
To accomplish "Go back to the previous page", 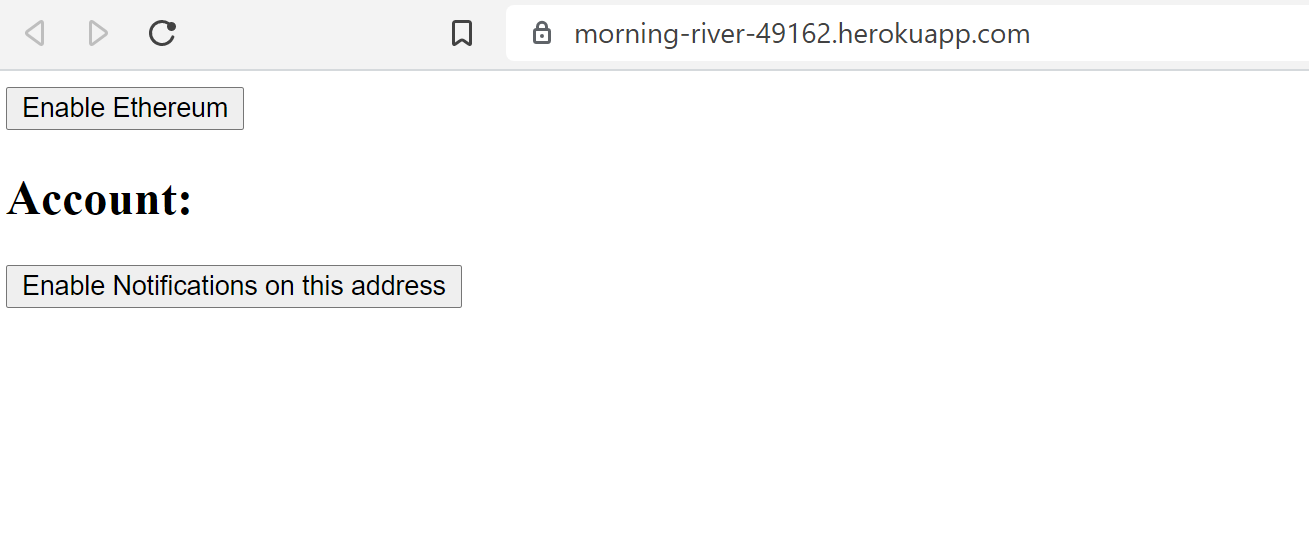I will [35, 34].
